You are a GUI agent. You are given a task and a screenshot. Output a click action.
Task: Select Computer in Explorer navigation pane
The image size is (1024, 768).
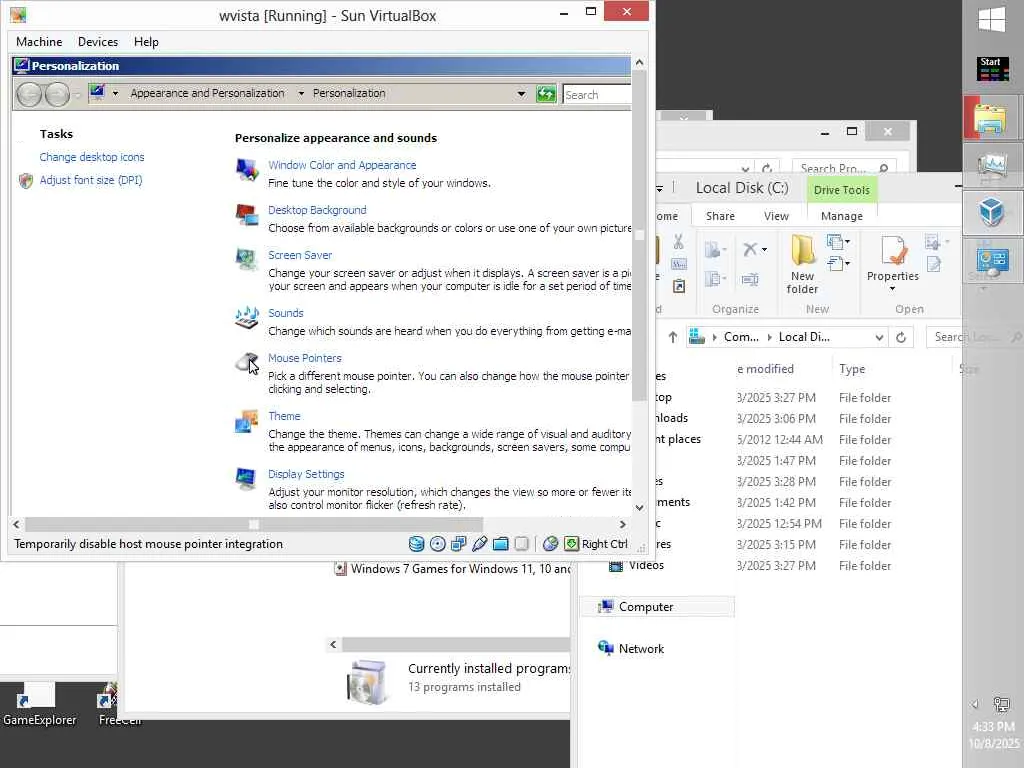pos(658,607)
